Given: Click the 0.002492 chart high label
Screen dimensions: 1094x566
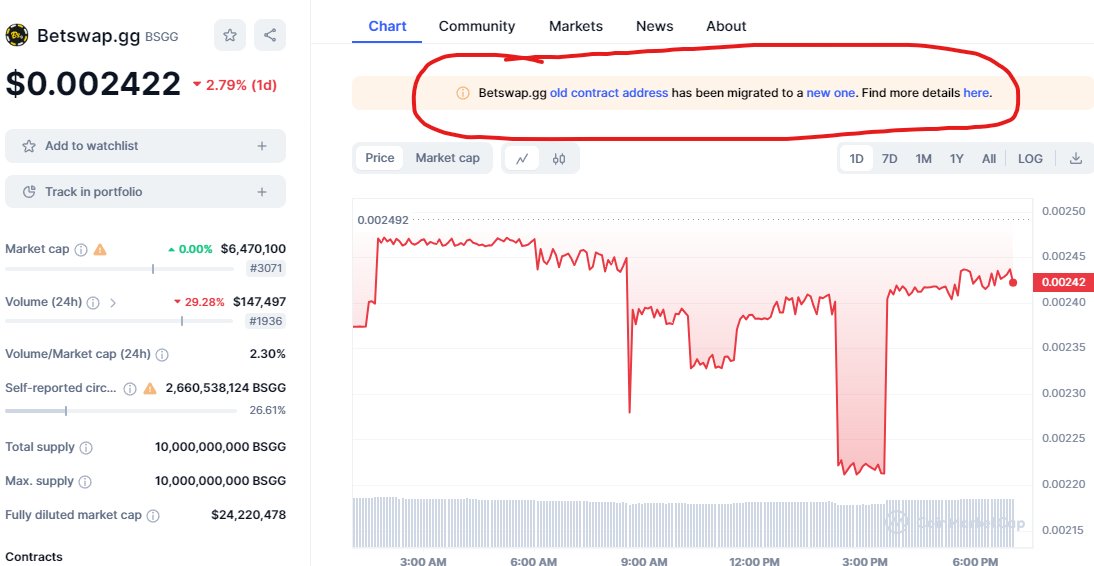Looking at the screenshot, I should pos(383,220).
